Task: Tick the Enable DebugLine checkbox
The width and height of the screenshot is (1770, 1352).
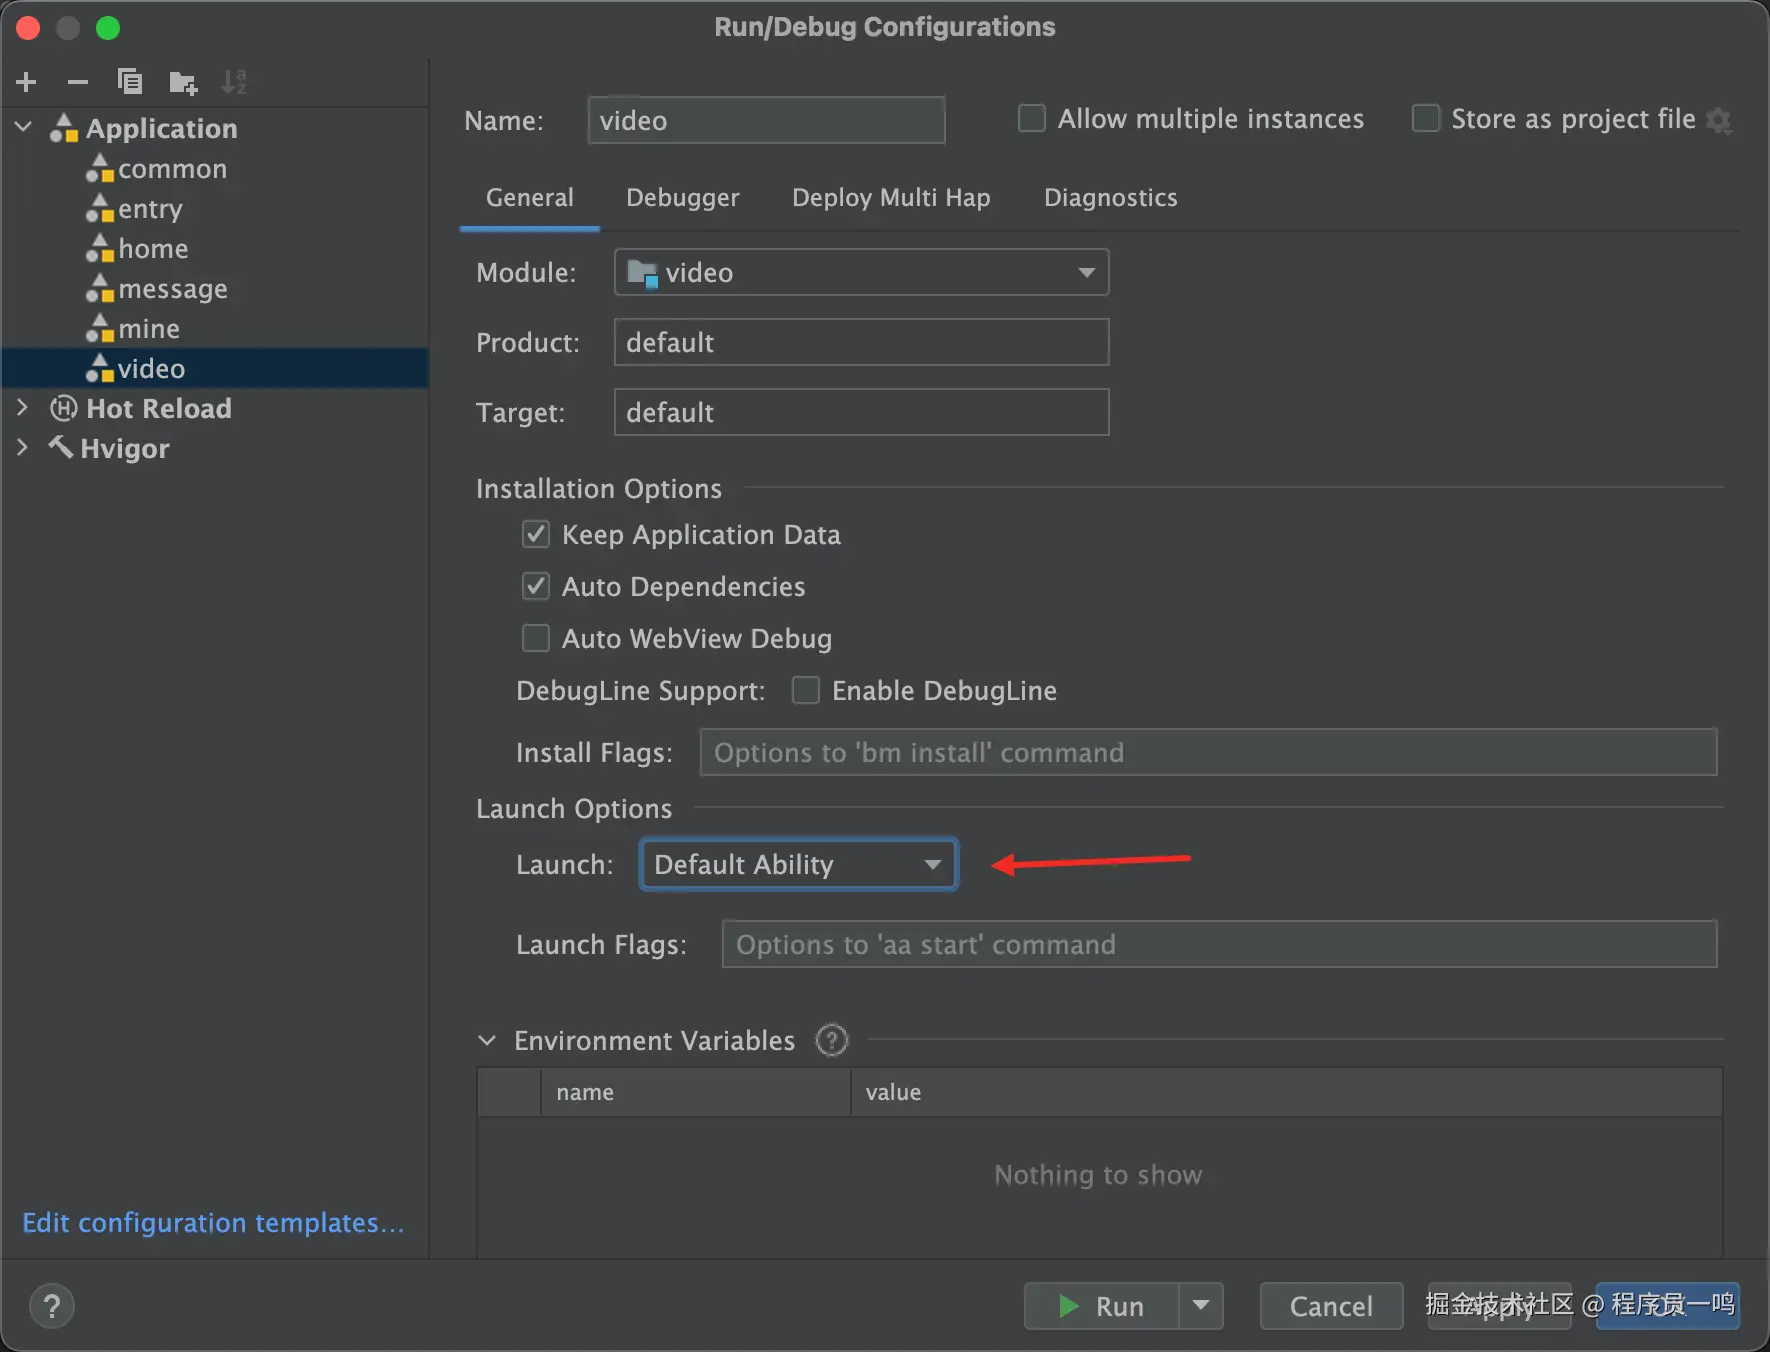Action: (x=806, y=690)
